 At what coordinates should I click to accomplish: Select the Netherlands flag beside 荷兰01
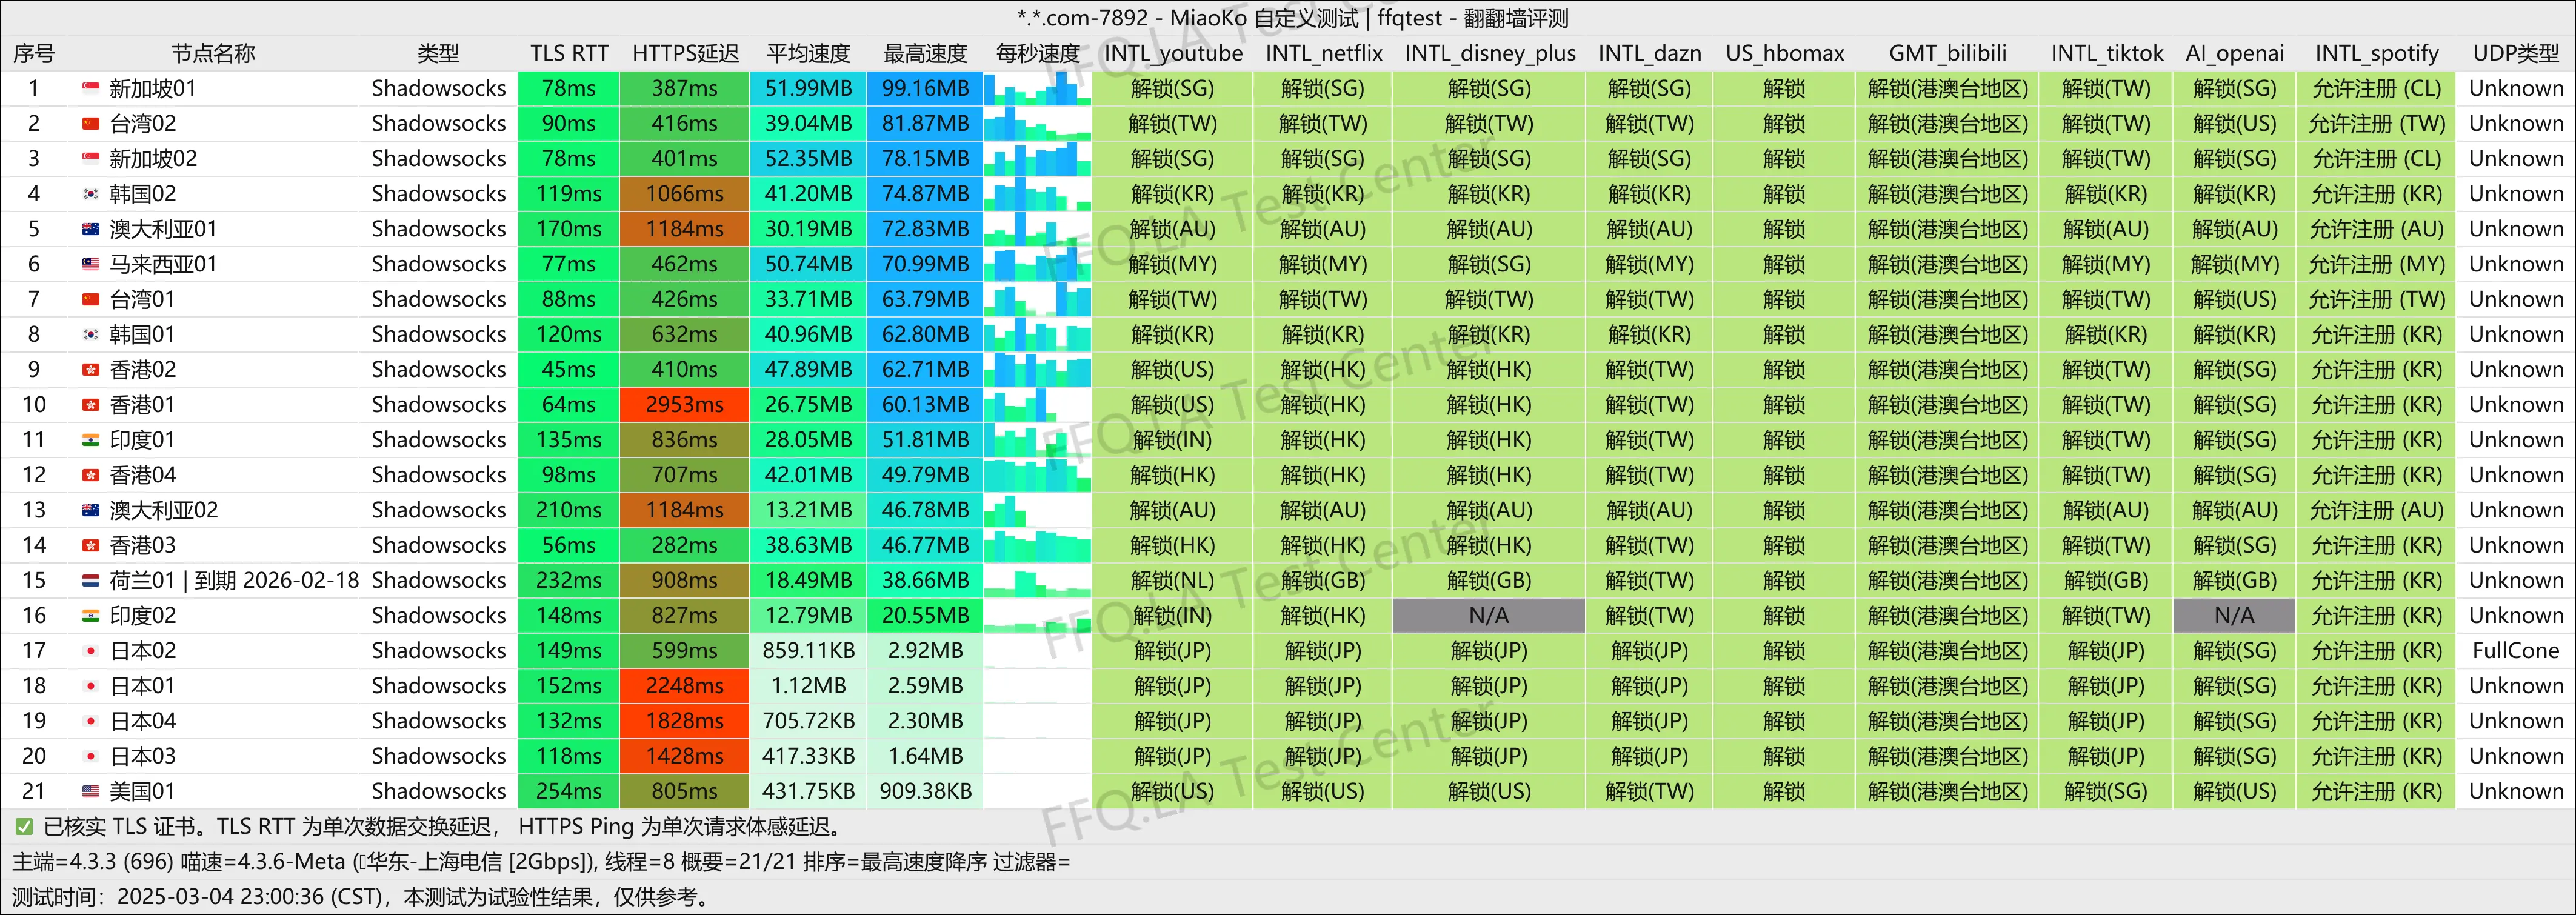[90, 580]
